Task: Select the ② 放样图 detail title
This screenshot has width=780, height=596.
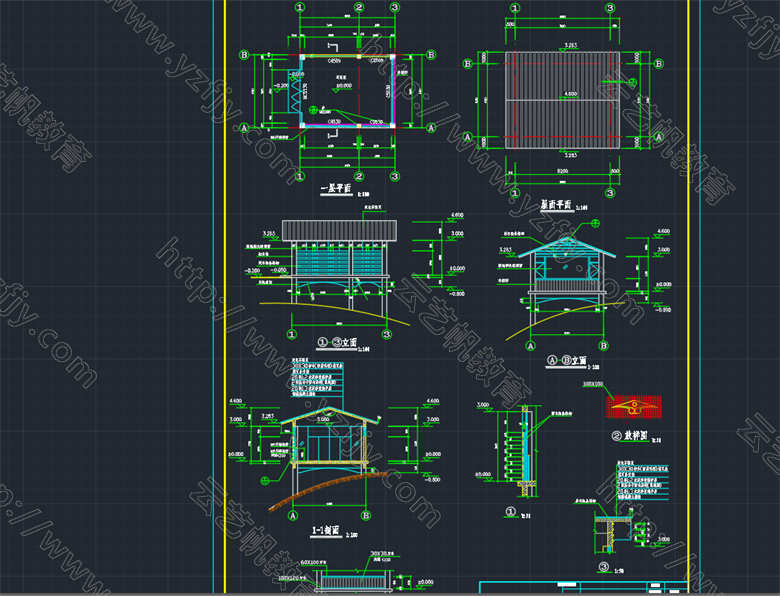Action: (630, 435)
